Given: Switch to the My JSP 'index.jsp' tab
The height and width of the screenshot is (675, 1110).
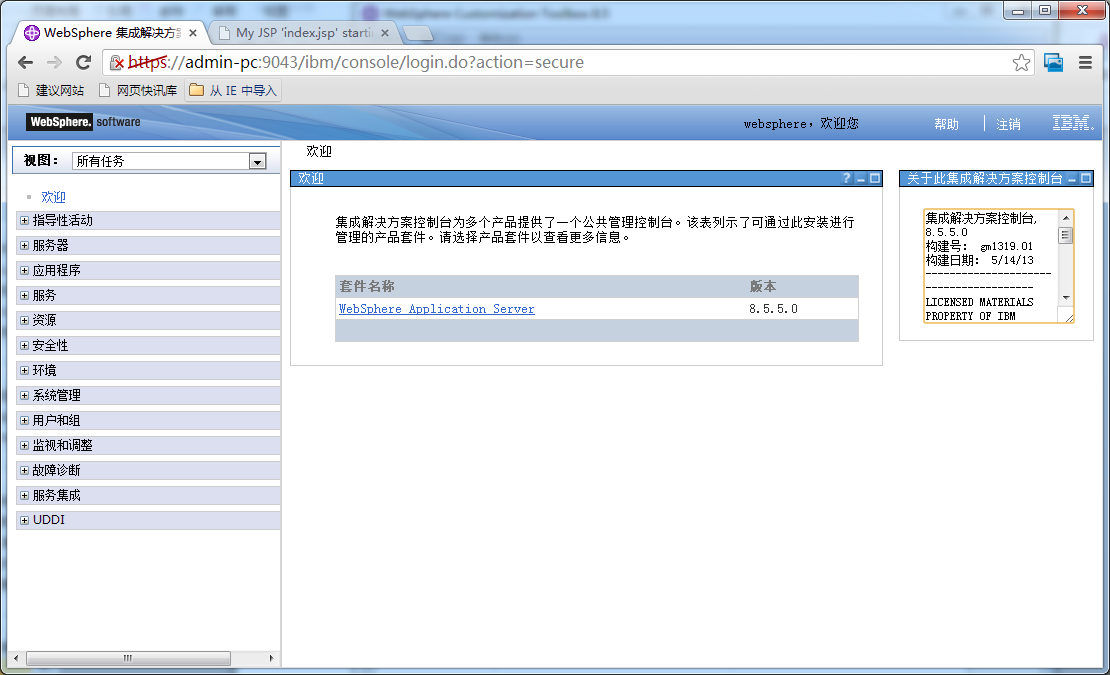Looking at the screenshot, I should pos(304,33).
